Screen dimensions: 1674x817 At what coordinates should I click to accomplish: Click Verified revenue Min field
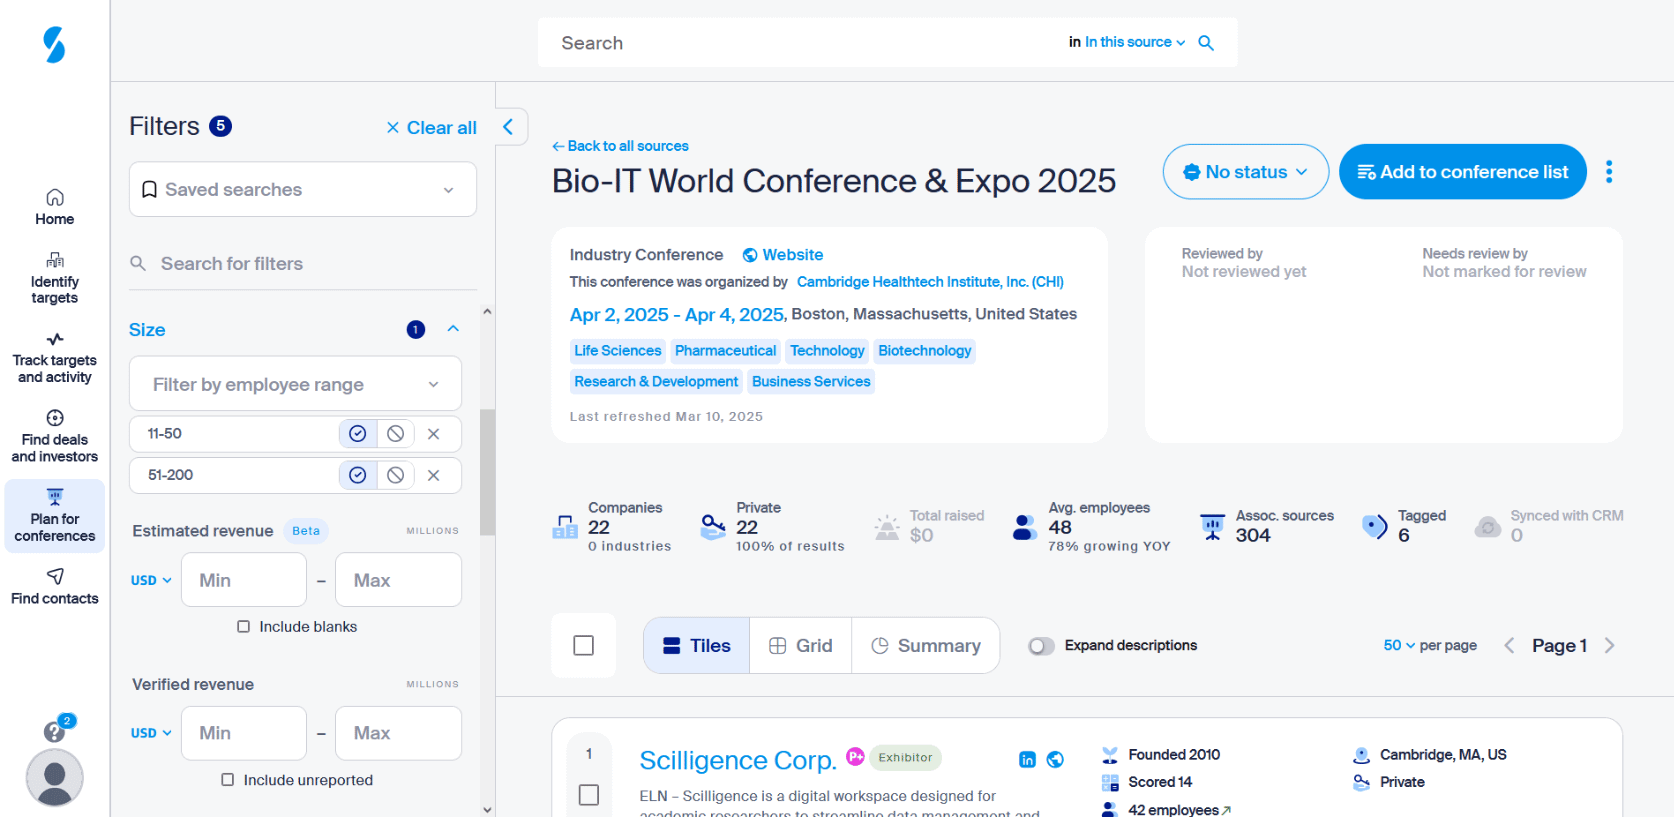coord(244,733)
